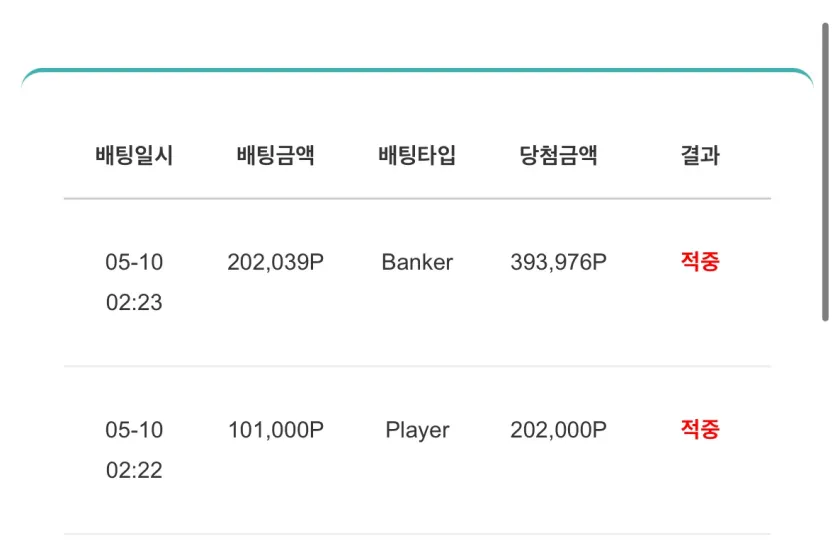Viewport: 835px width, 555px height.
Task: Click red 적중 result in Player row
Action: pos(700,429)
